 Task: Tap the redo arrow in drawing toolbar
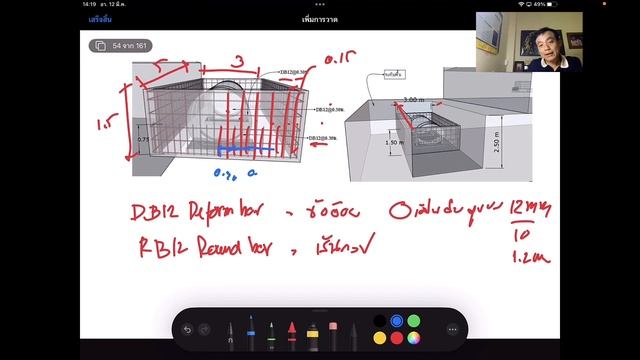[x=204, y=329]
